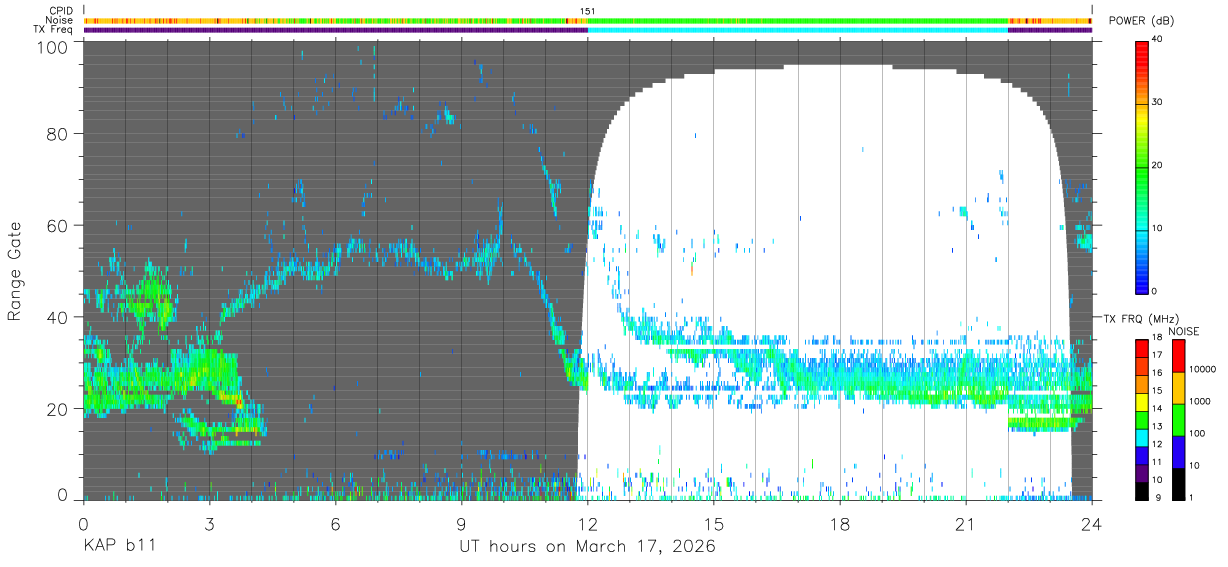Click the UT hour tick label 24
The height and width of the screenshot is (567, 1228).
point(1092,522)
